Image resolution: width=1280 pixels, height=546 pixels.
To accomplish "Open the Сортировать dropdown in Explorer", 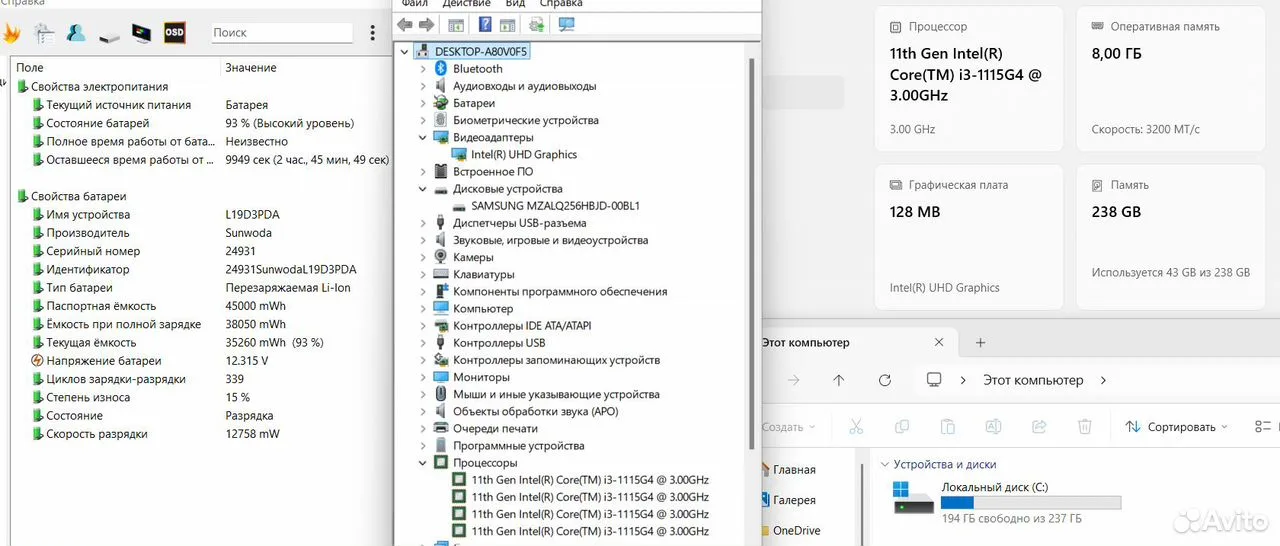I will [1176, 427].
